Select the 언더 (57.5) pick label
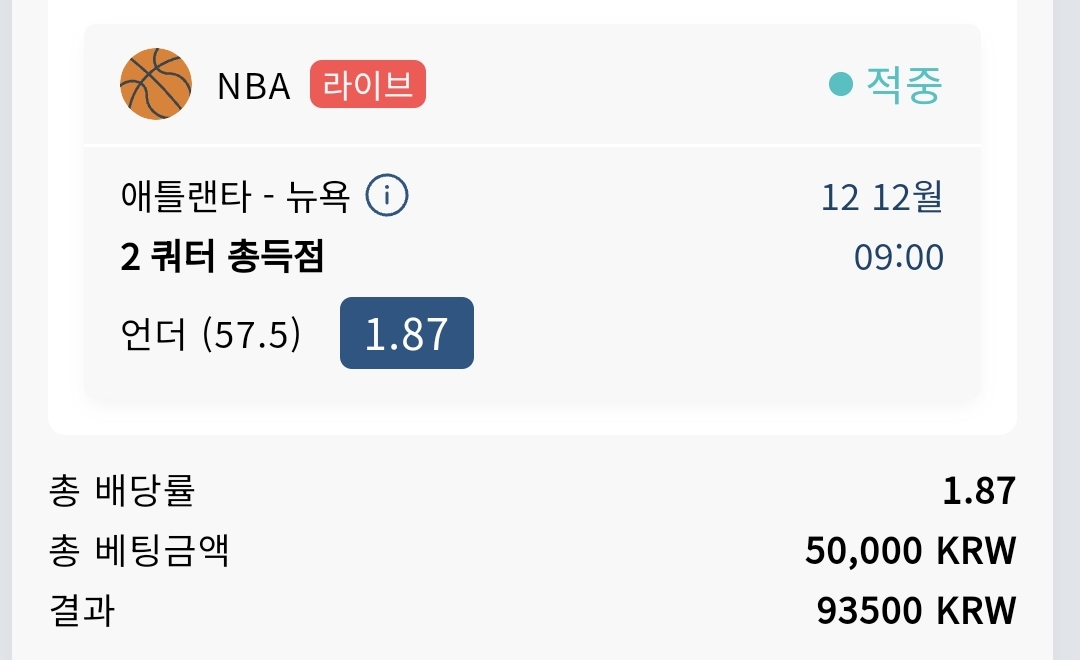The width and height of the screenshot is (1080, 660). pyautogui.click(x=211, y=334)
